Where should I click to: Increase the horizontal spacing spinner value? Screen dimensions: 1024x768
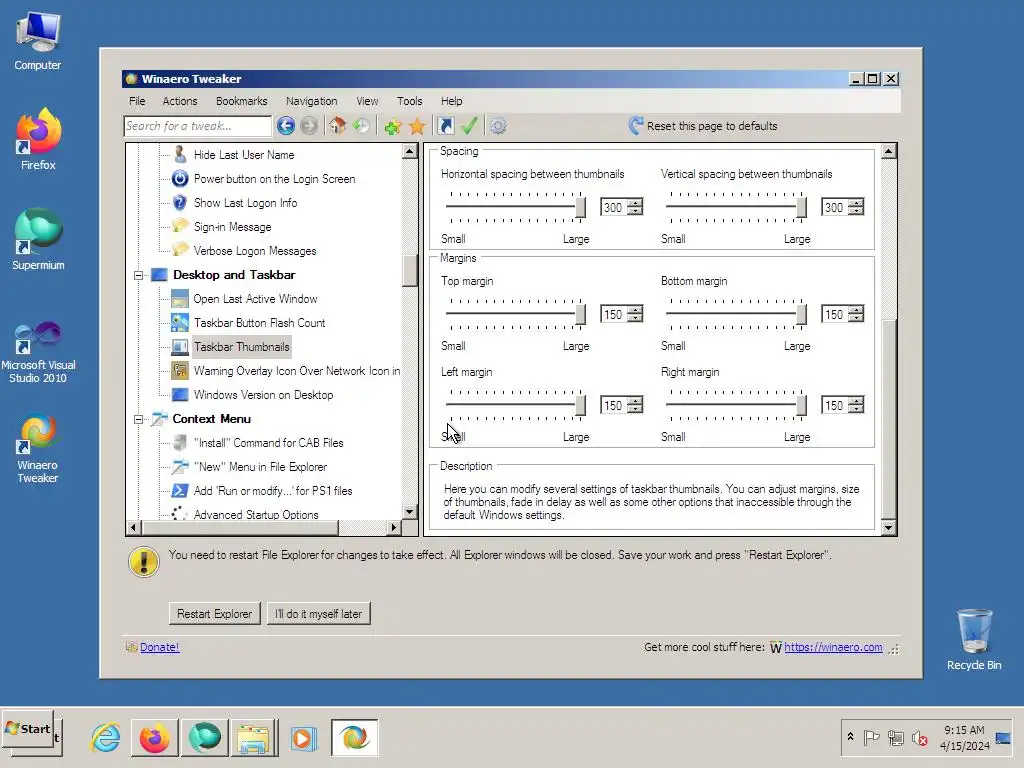click(635, 202)
